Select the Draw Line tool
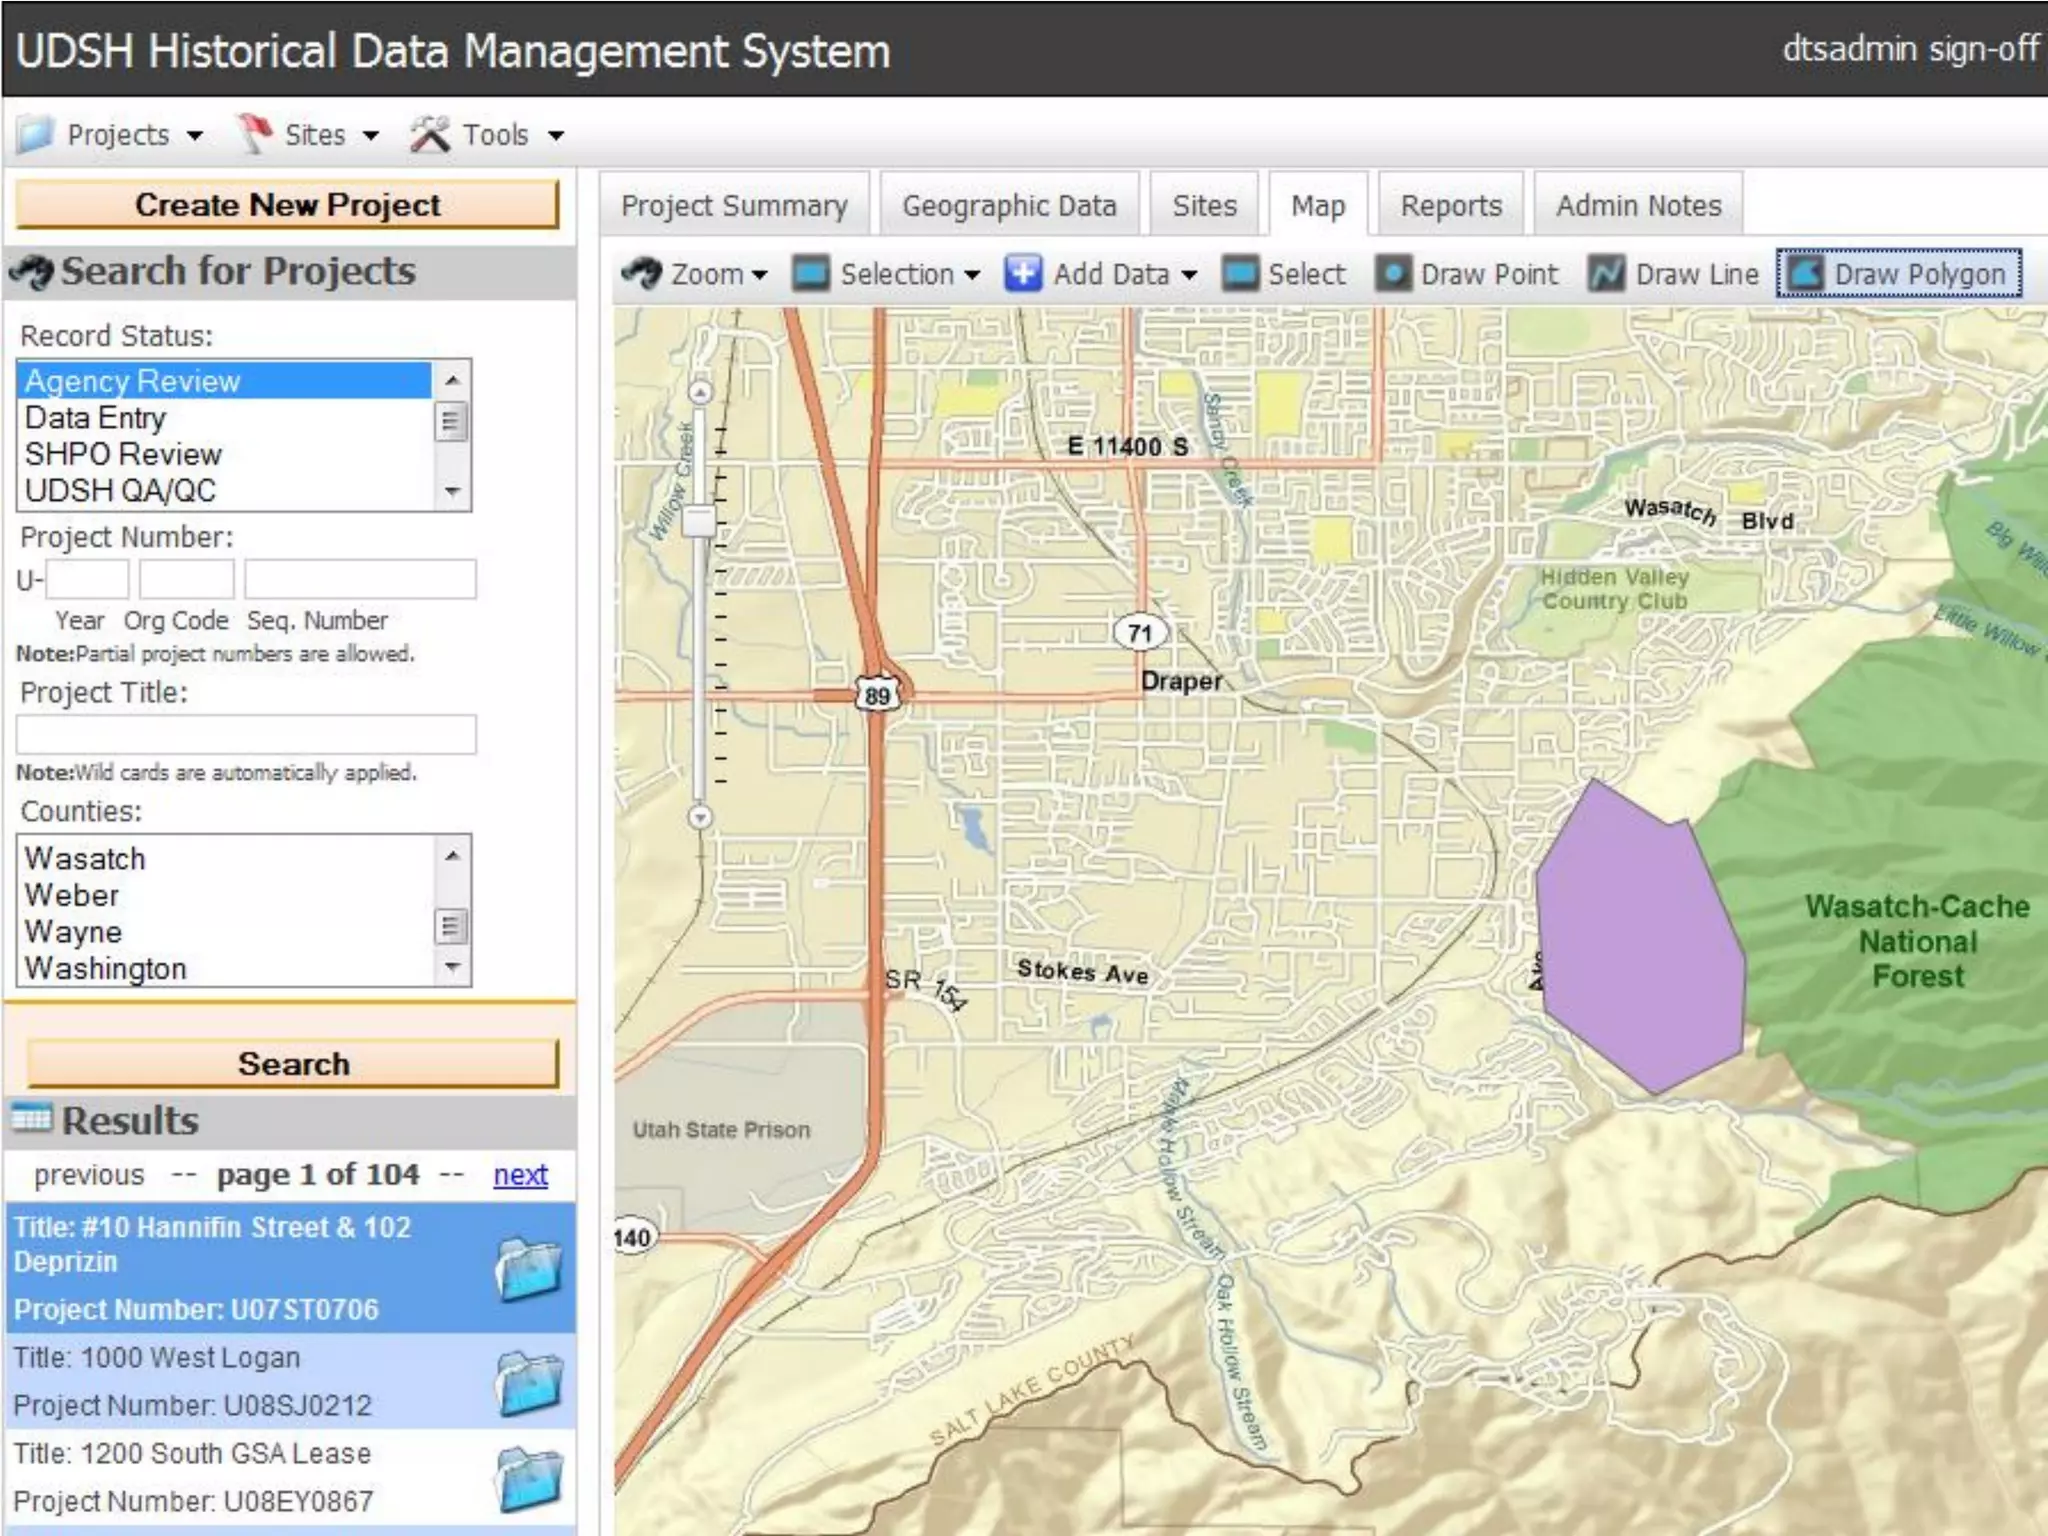Viewport: 2048px width, 1536px height. pyautogui.click(x=1675, y=274)
